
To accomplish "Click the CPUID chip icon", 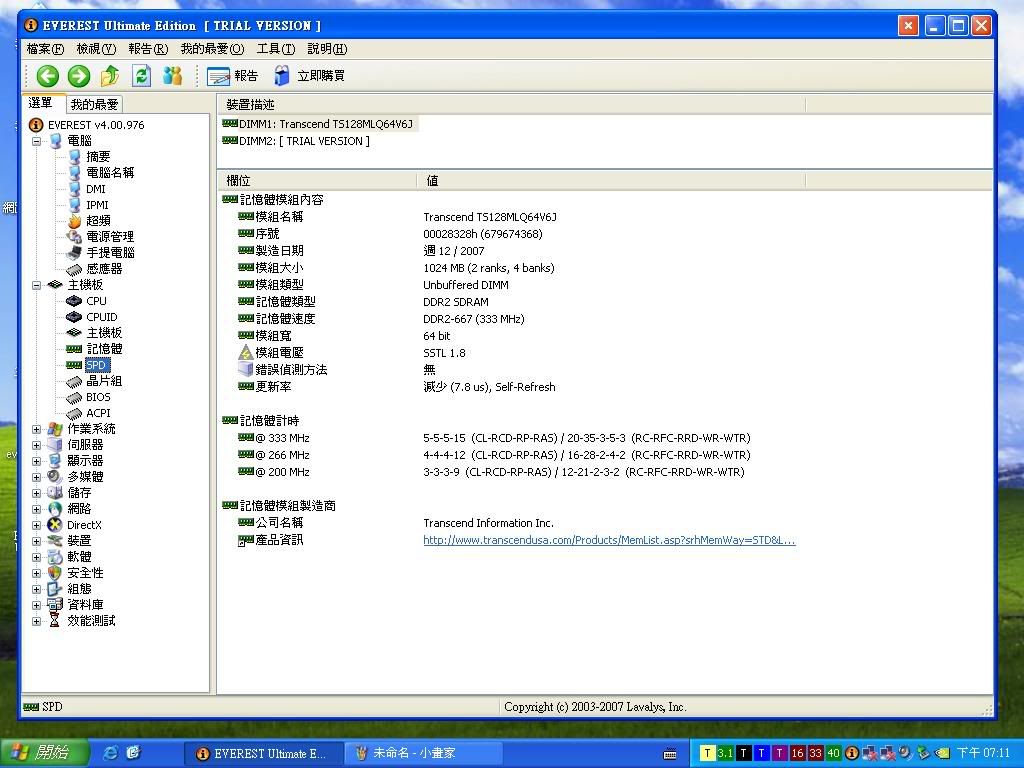I will pos(74,317).
